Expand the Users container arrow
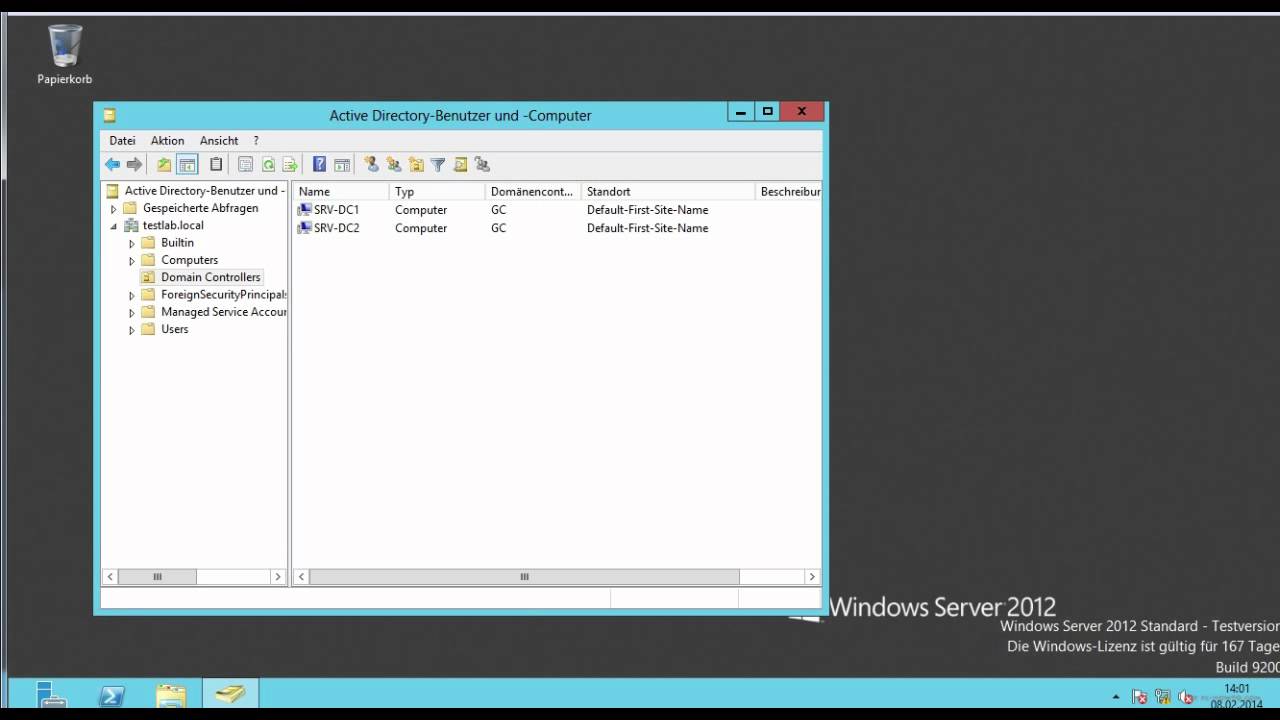Image resolution: width=1280 pixels, height=720 pixels. click(132, 330)
